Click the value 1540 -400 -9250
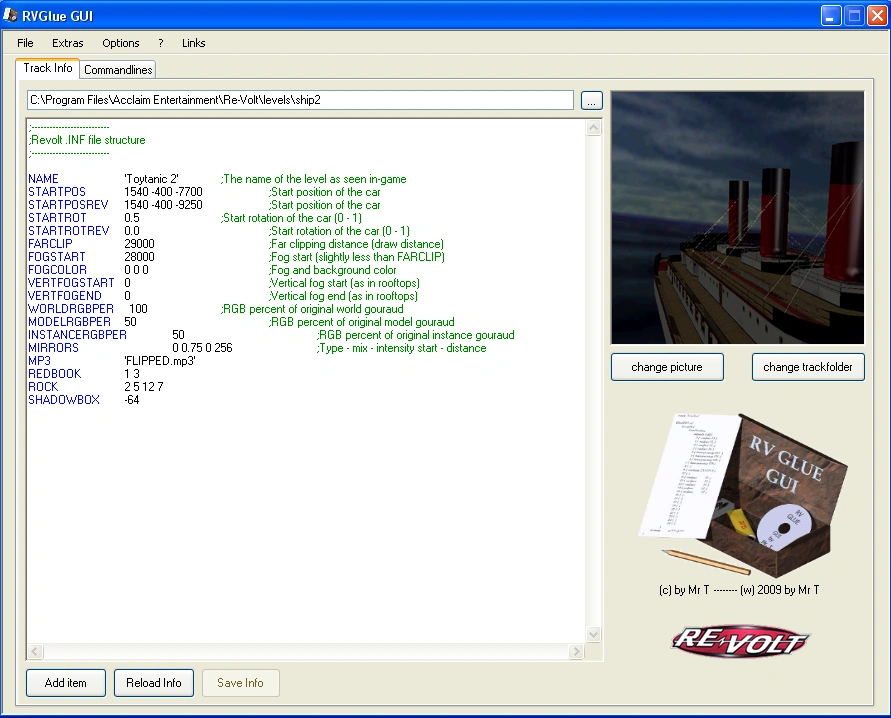The height and width of the screenshot is (718, 891). click(x=163, y=205)
